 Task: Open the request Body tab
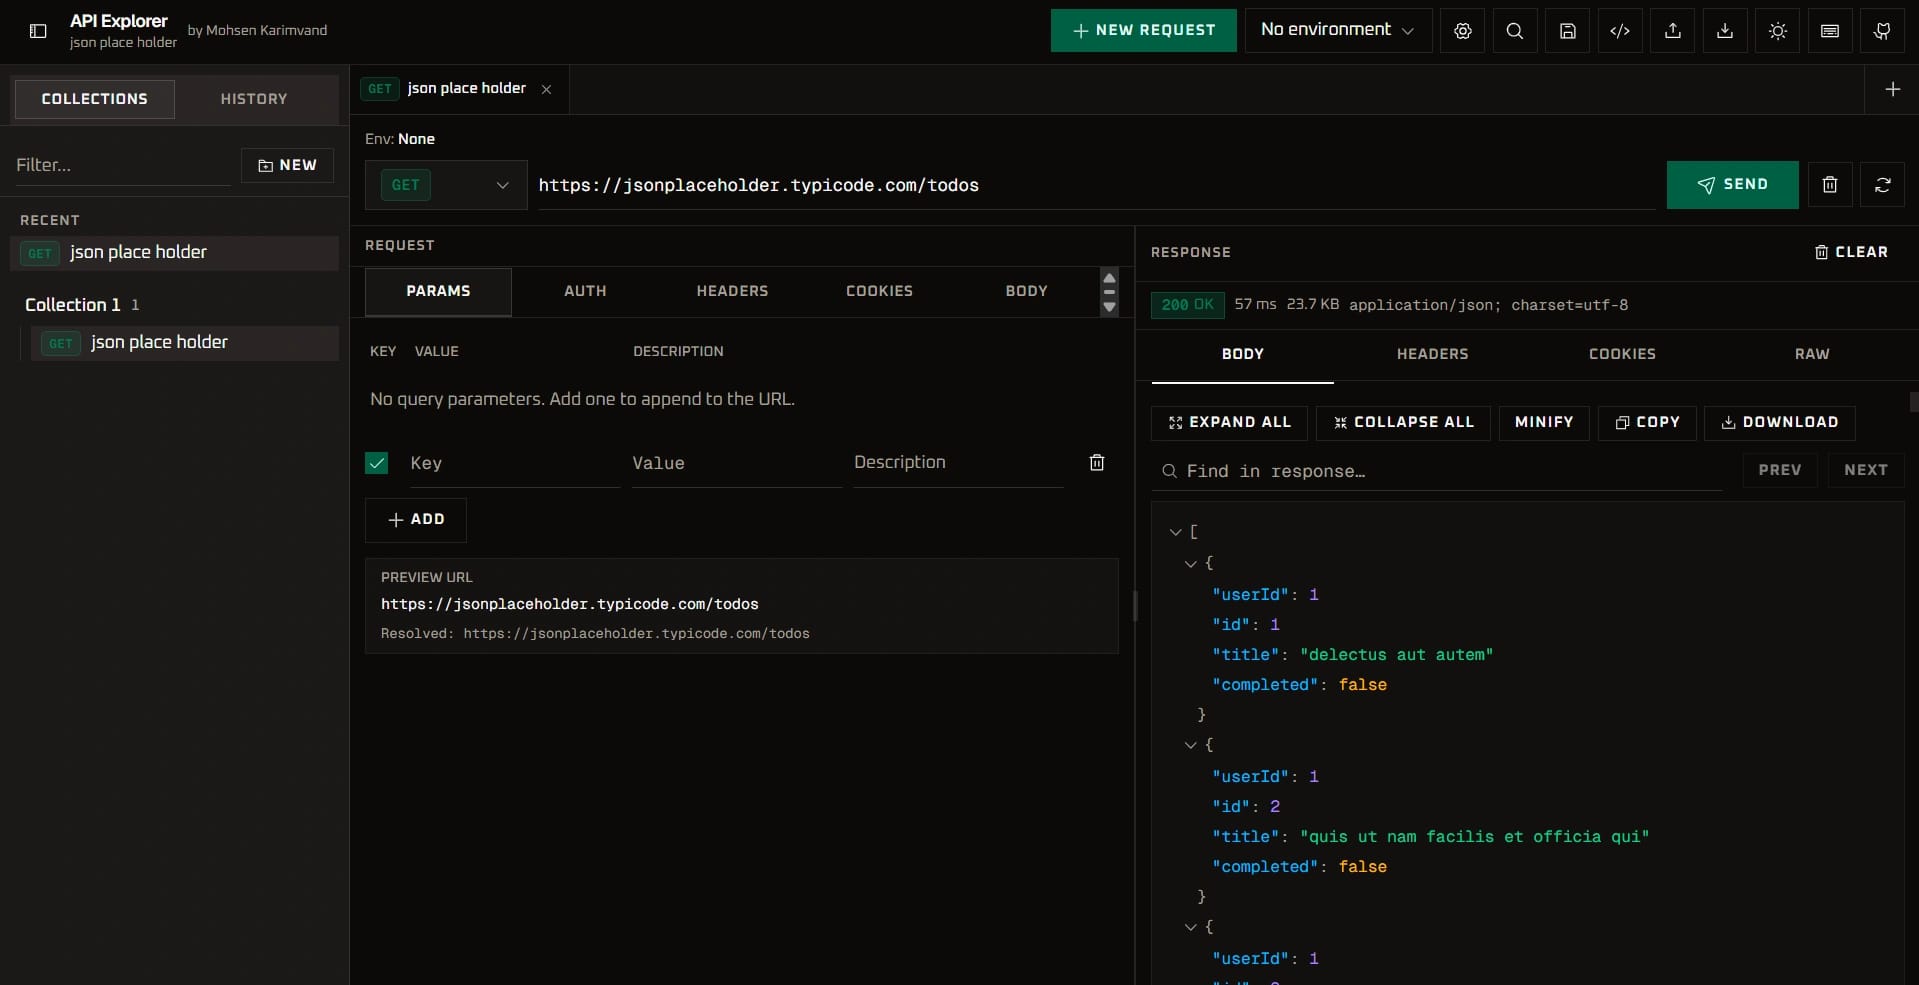click(1026, 291)
